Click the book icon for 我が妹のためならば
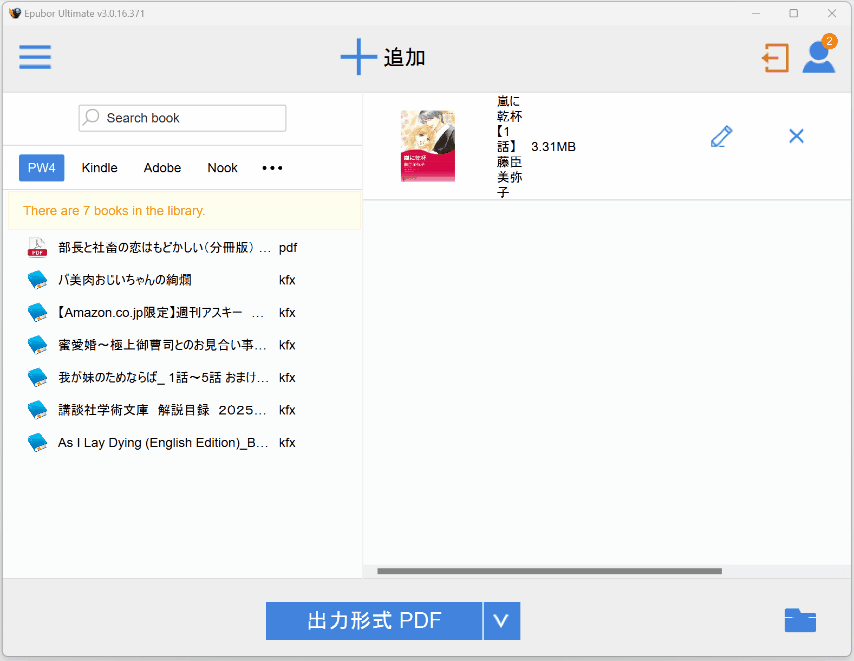The height and width of the screenshot is (661, 854). tap(38, 377)
